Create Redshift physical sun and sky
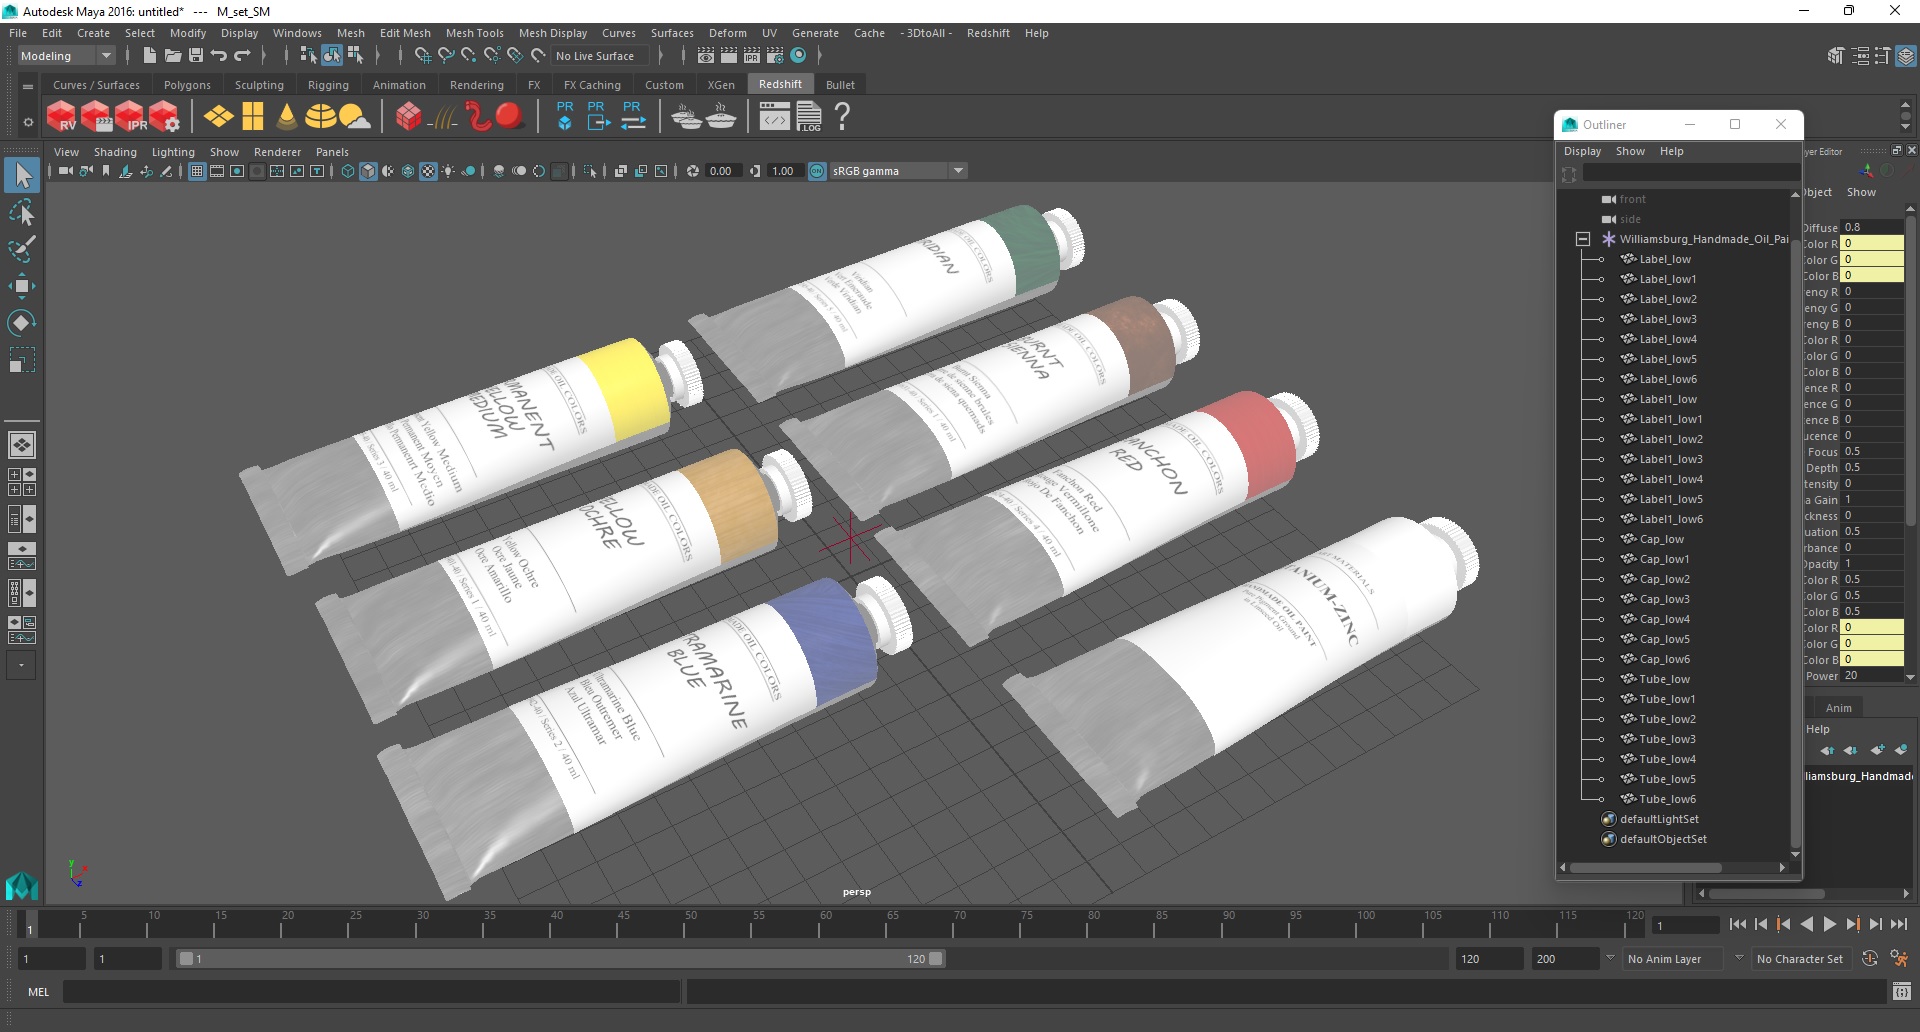The height and width of the screenshot is (1032, 1920). 354,117
